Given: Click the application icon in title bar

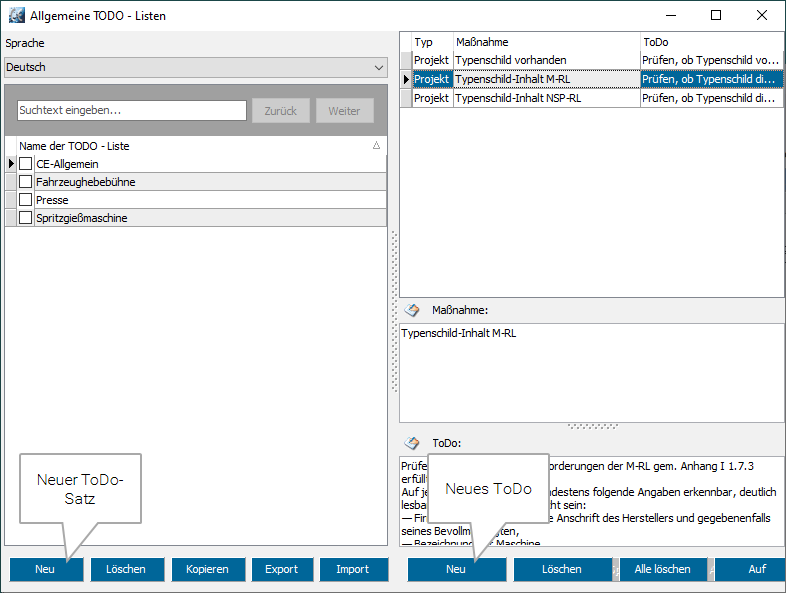Looking at the screenshot, I should click(17, 16).
